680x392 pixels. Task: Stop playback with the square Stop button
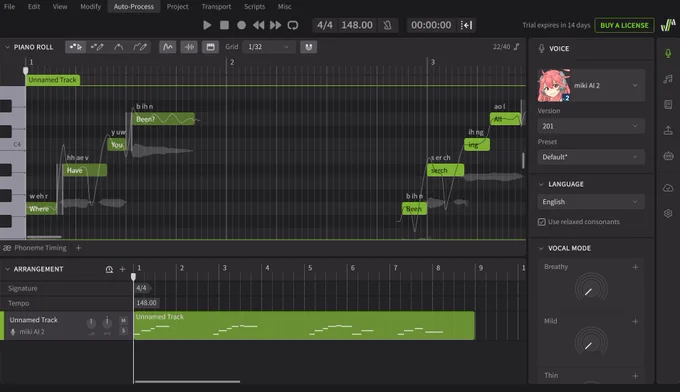point(224,25)
